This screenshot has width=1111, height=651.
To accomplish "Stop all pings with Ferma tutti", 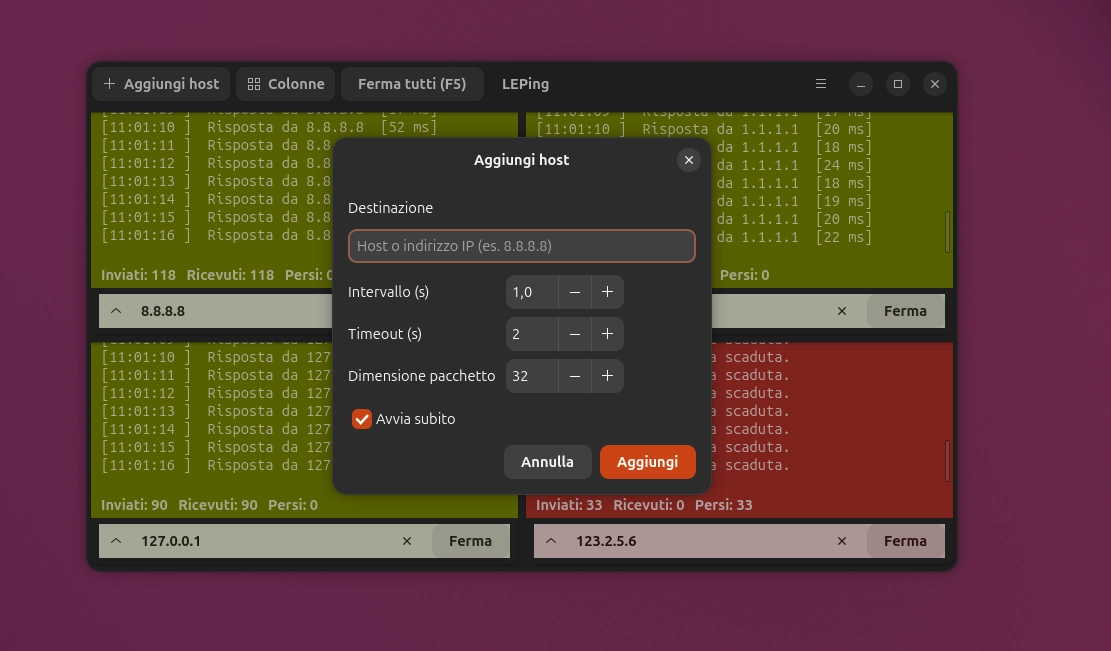I will click(x=412, y=84).
